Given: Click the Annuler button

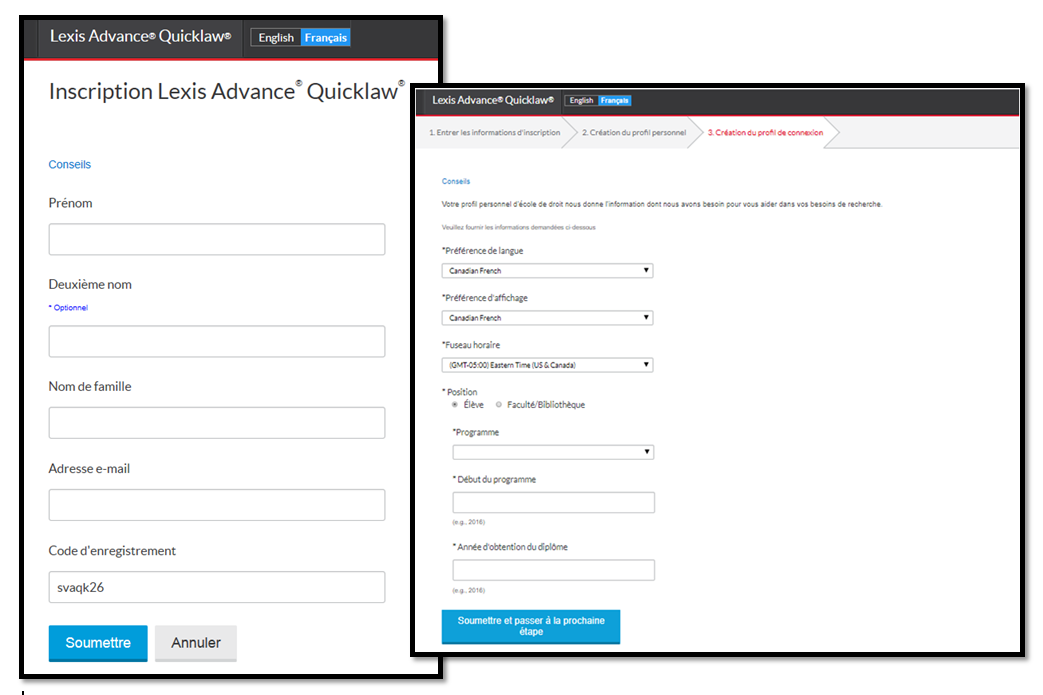Looking at the screenshot, I should pos(196,643).
